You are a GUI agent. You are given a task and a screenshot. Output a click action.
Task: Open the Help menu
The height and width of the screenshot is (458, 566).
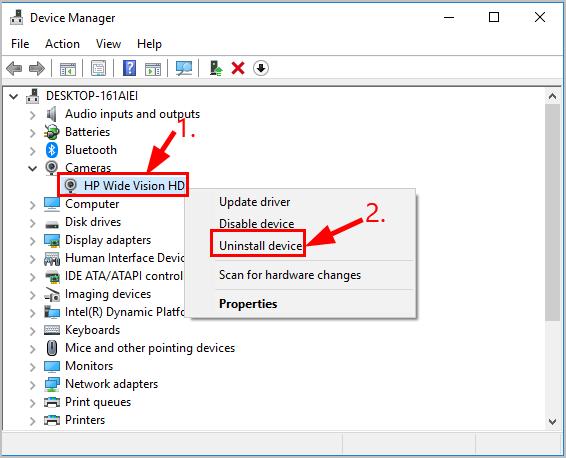pos(149,44)
